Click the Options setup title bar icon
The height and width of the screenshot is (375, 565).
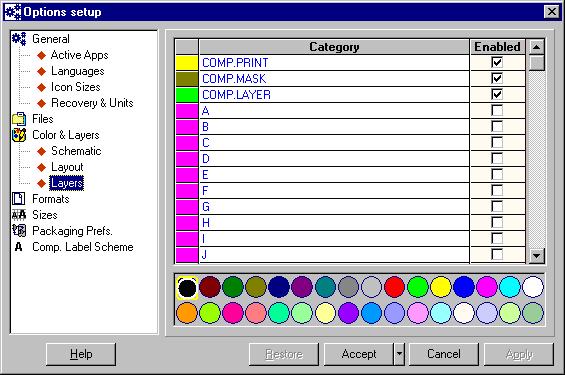13,12
